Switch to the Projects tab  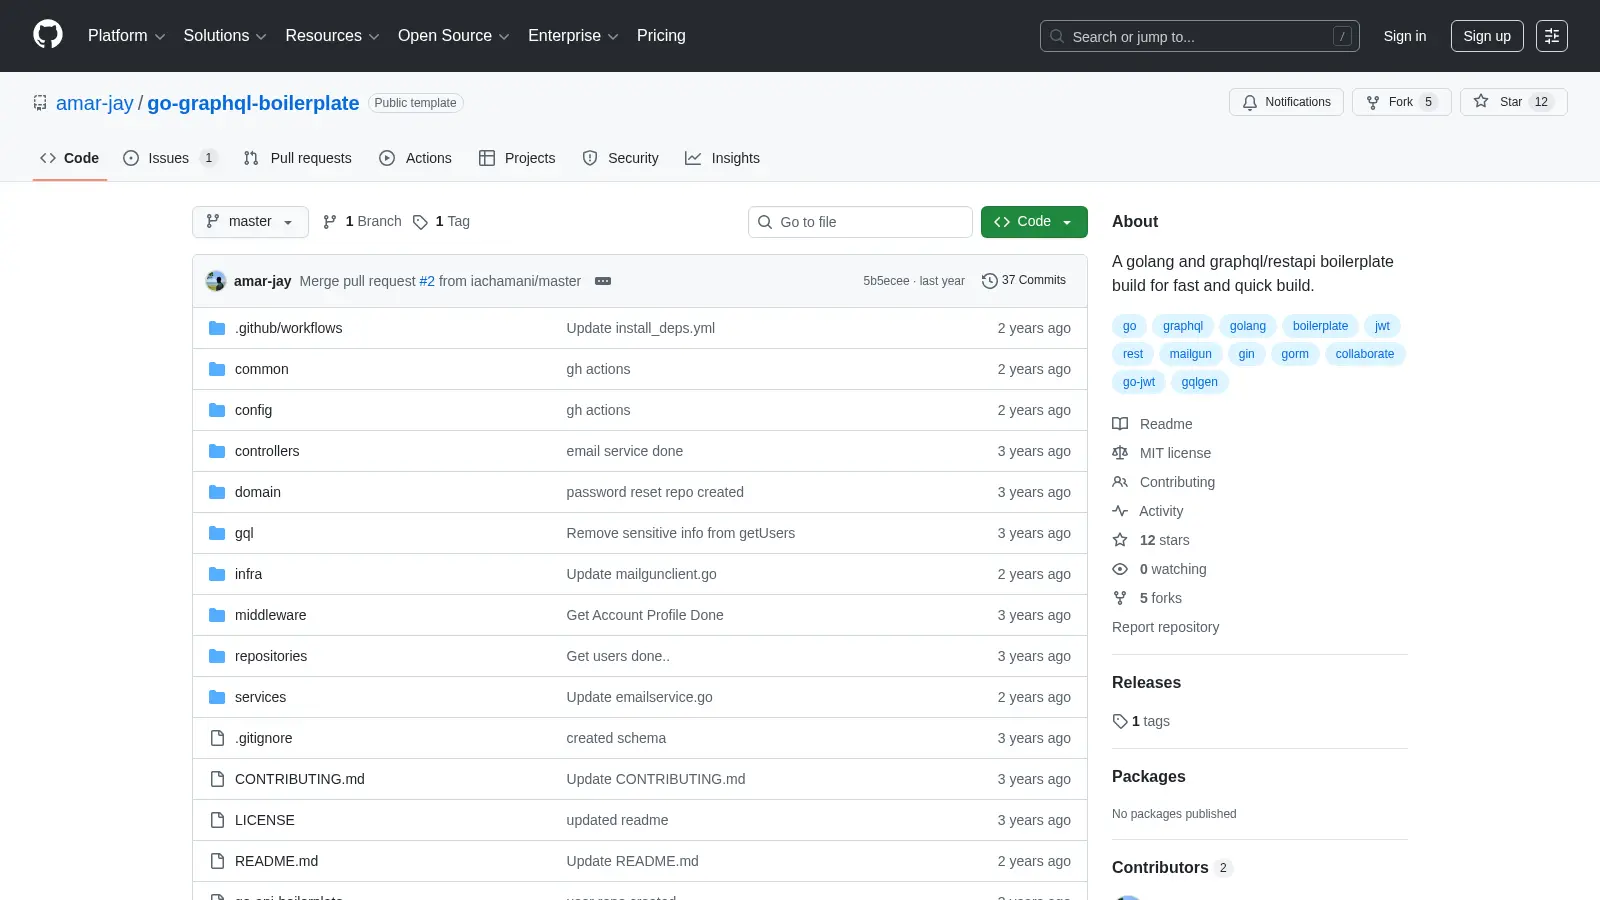pyautogui.click(x=517, y=158)
